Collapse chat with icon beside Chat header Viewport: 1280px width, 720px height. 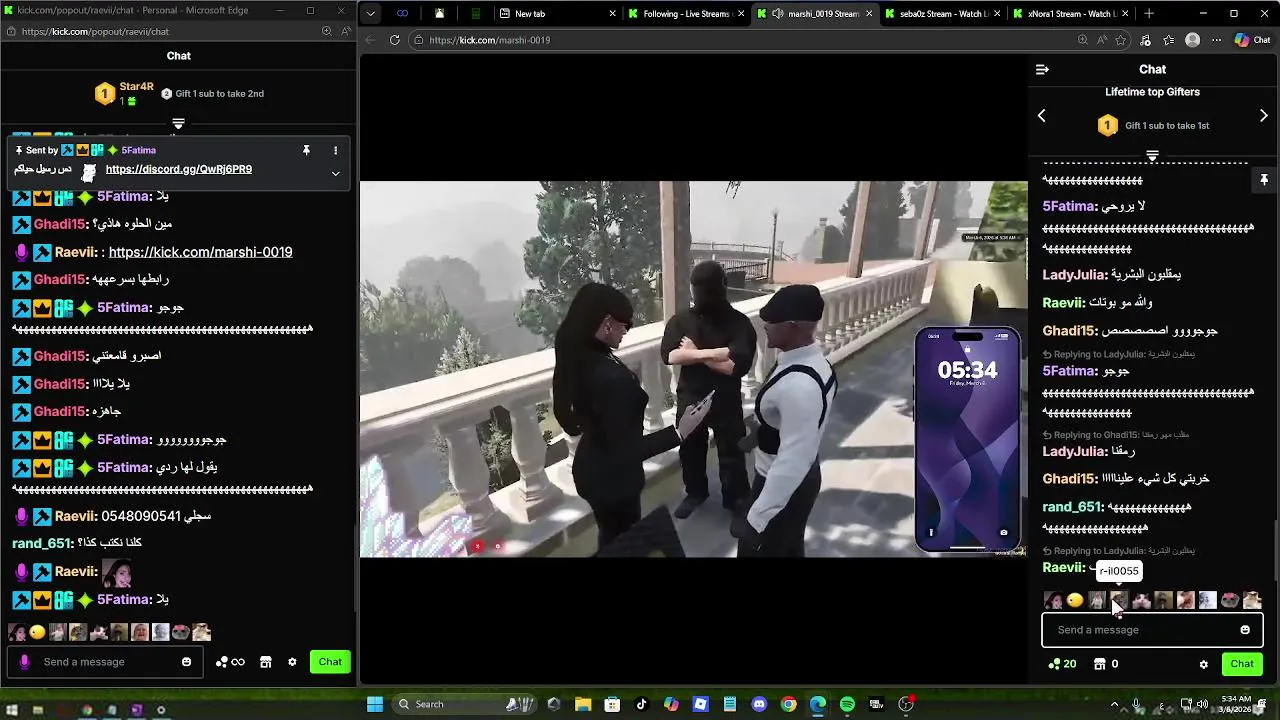[1042, 69]
